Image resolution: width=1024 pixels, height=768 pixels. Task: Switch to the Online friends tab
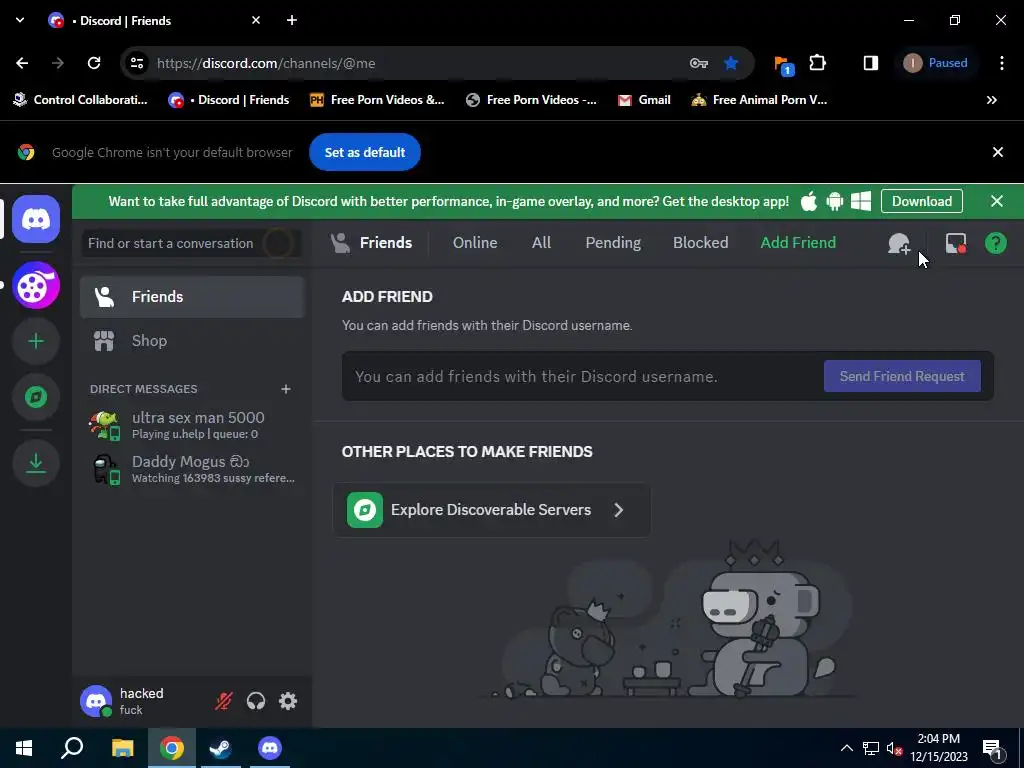(x=475, y=243)
